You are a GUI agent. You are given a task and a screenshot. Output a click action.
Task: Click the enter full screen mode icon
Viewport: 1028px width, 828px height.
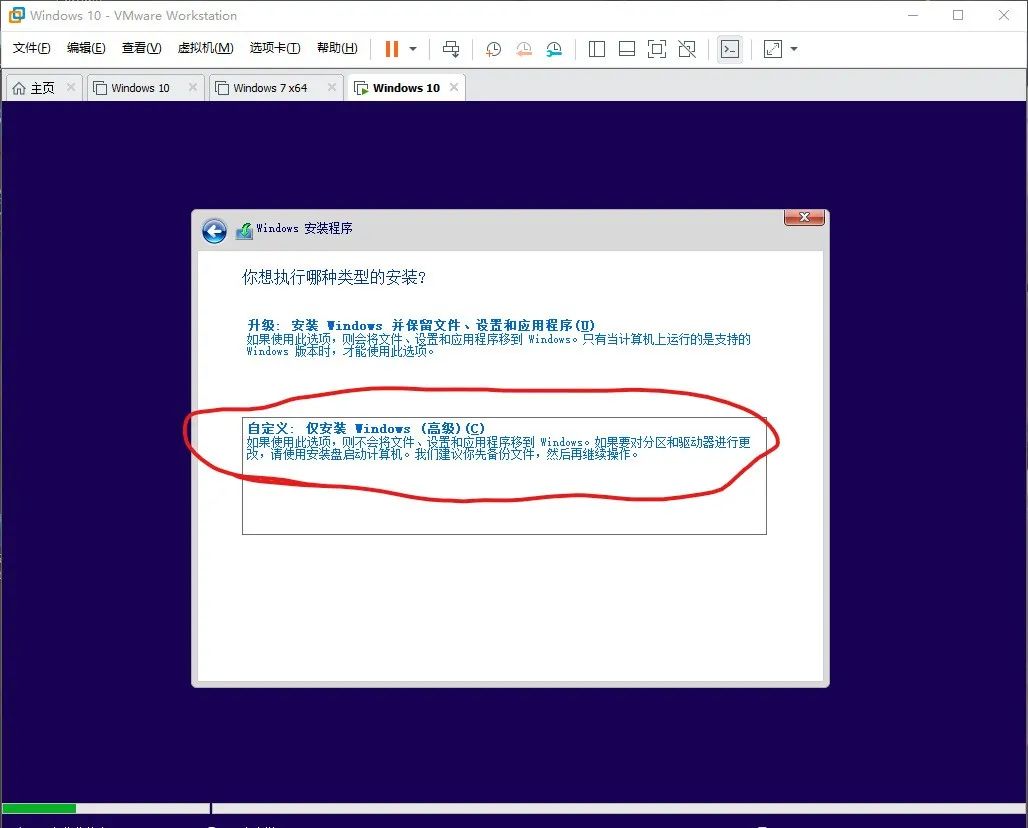(656, 48)
